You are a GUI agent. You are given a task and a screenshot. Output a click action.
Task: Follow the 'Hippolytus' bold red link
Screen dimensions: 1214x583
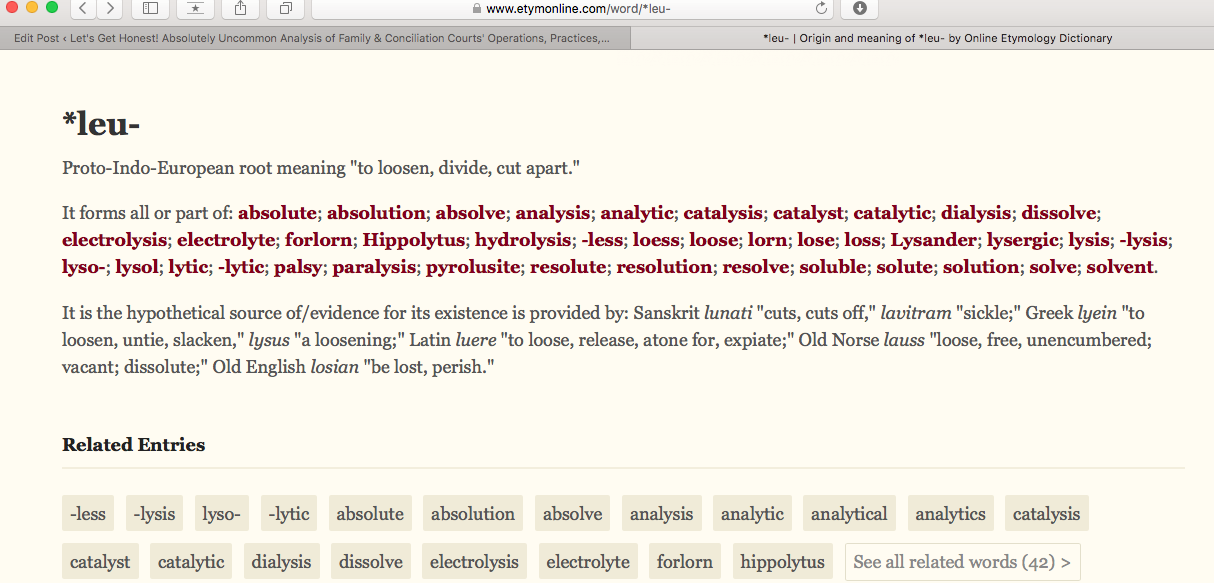(x=413, y=240)
